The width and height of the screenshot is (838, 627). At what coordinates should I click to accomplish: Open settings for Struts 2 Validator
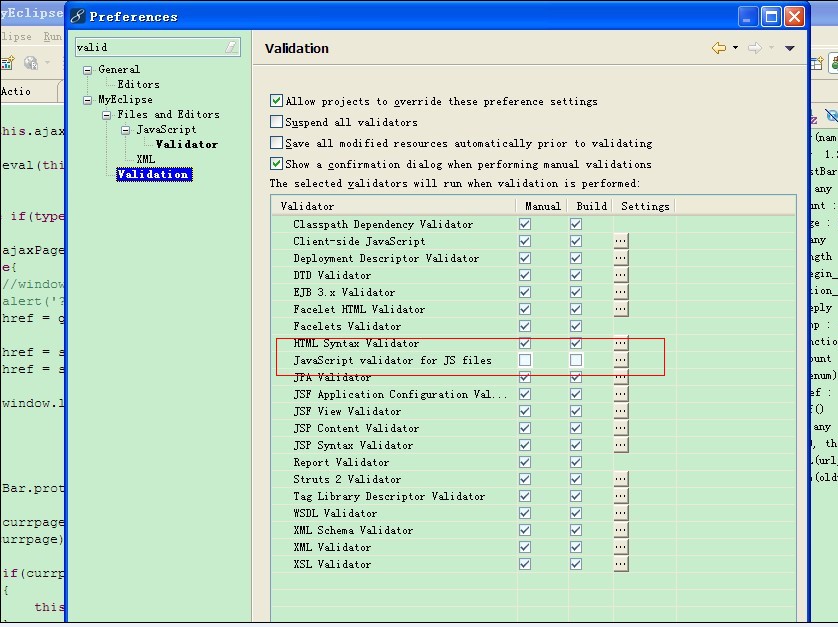(x=620, y=479)
